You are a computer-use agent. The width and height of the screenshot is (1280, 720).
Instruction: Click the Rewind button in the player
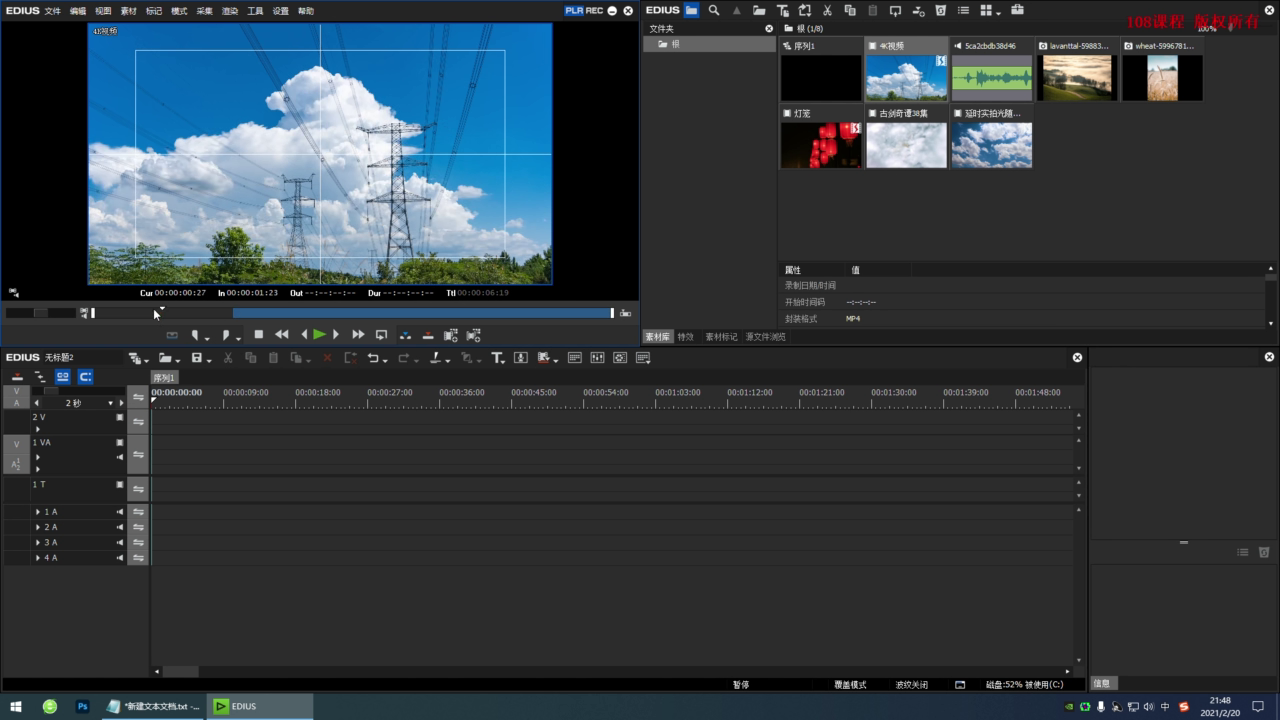(x=282, y=335)
